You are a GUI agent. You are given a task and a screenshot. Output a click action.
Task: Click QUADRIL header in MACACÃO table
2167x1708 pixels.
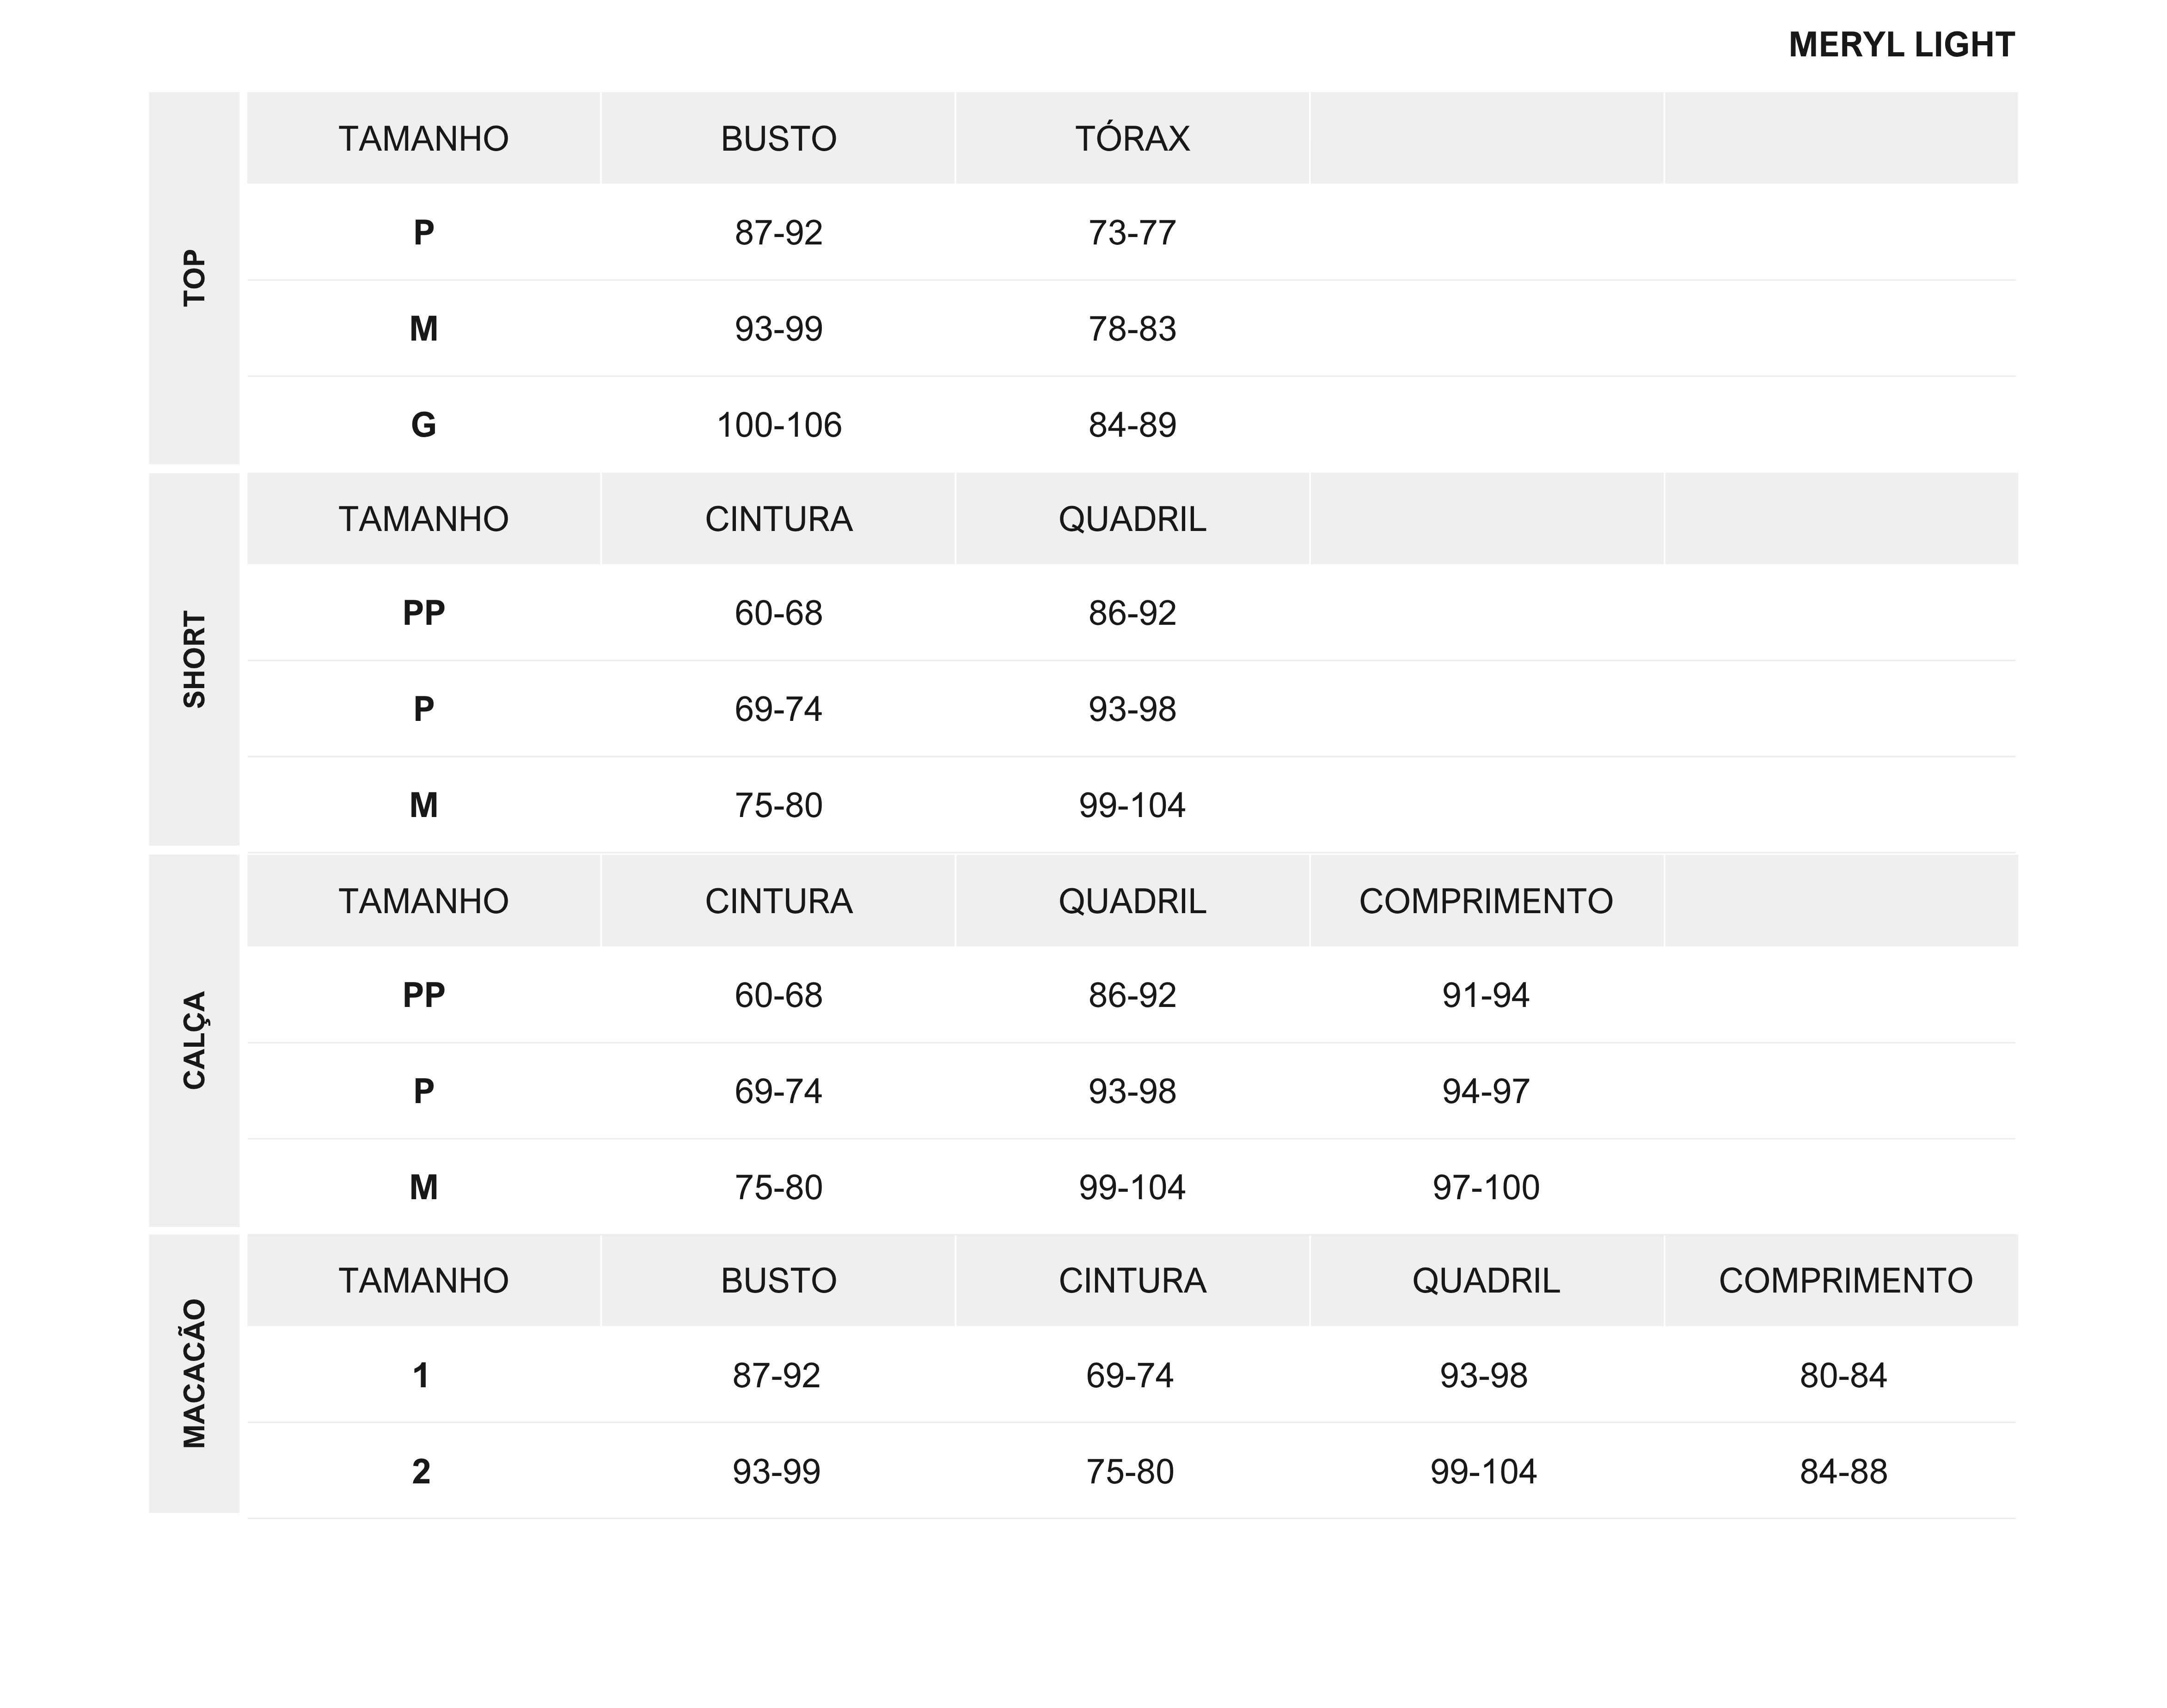point(1486,1280)
